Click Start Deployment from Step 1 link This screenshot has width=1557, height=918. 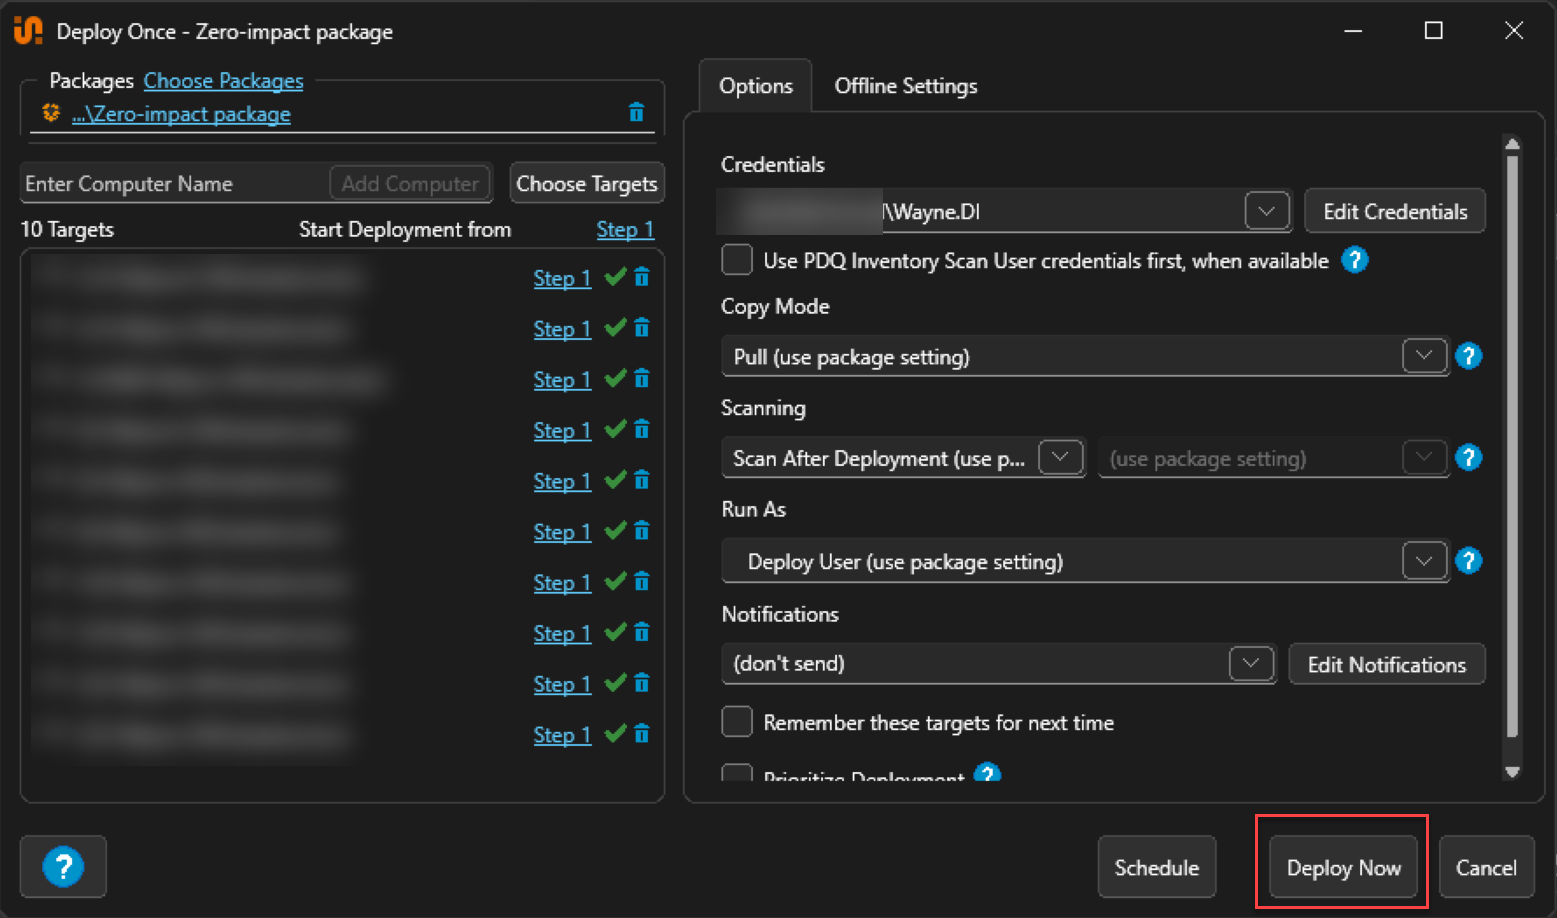(625, 229)
